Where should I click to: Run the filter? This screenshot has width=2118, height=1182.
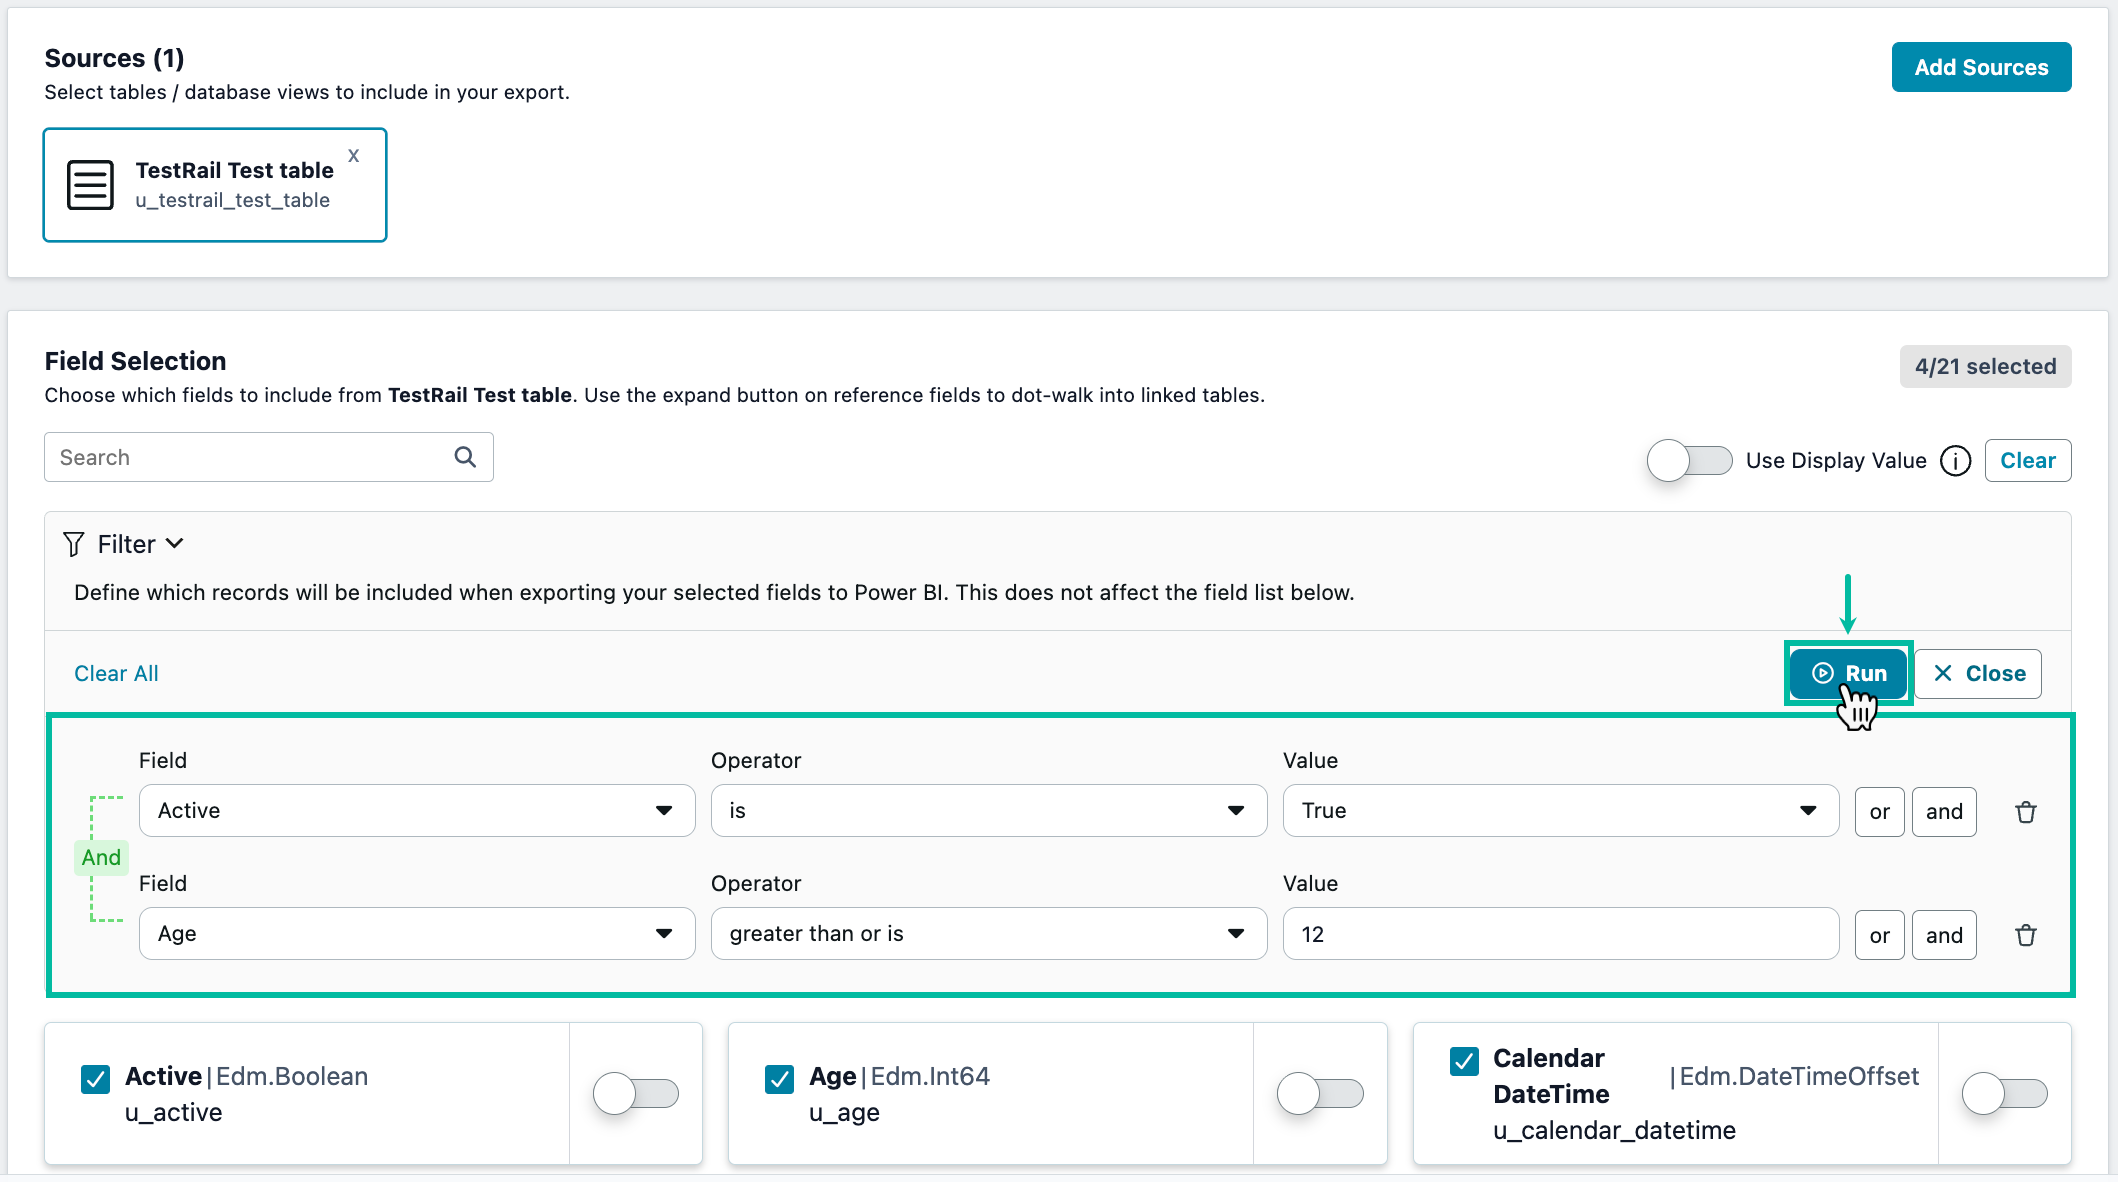coord(1848,674)
